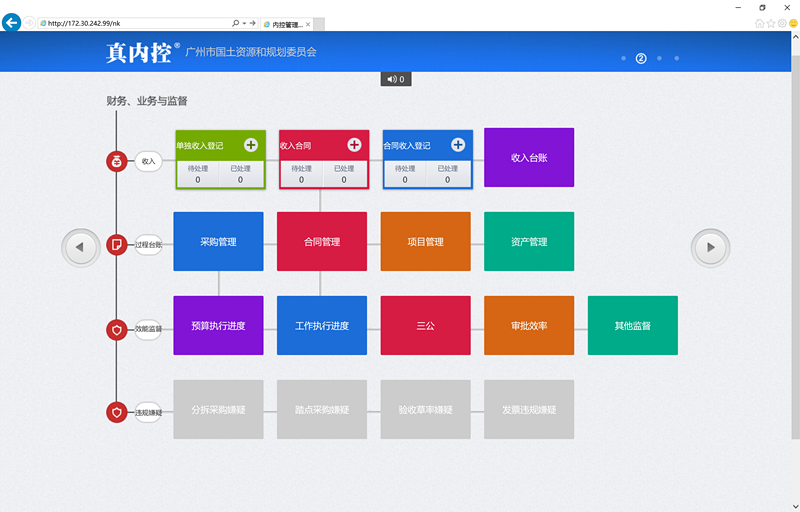Select the last page indicator dot

(676, 58)
